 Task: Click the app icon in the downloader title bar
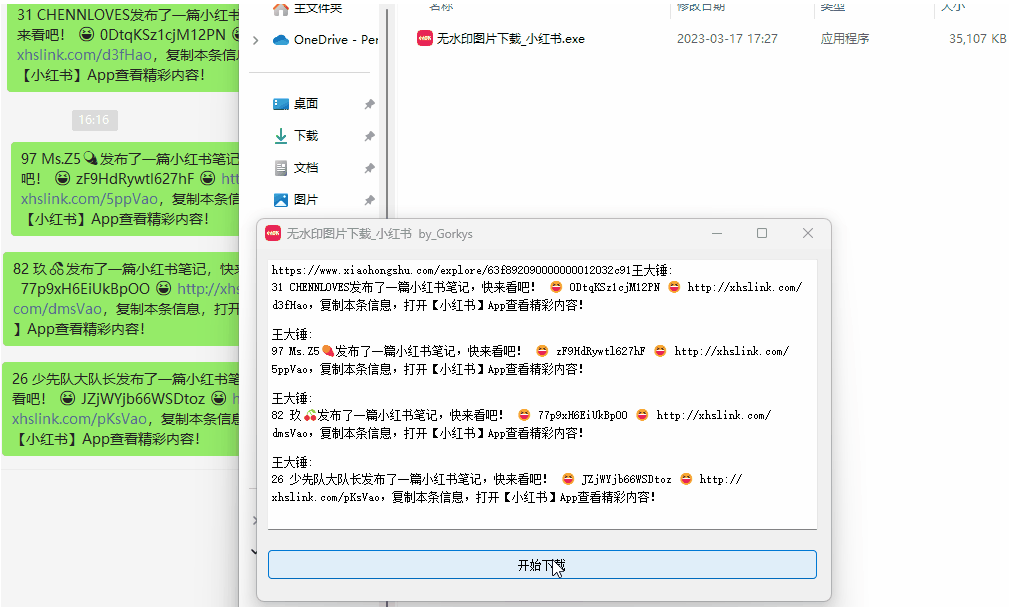pos(273,233)
